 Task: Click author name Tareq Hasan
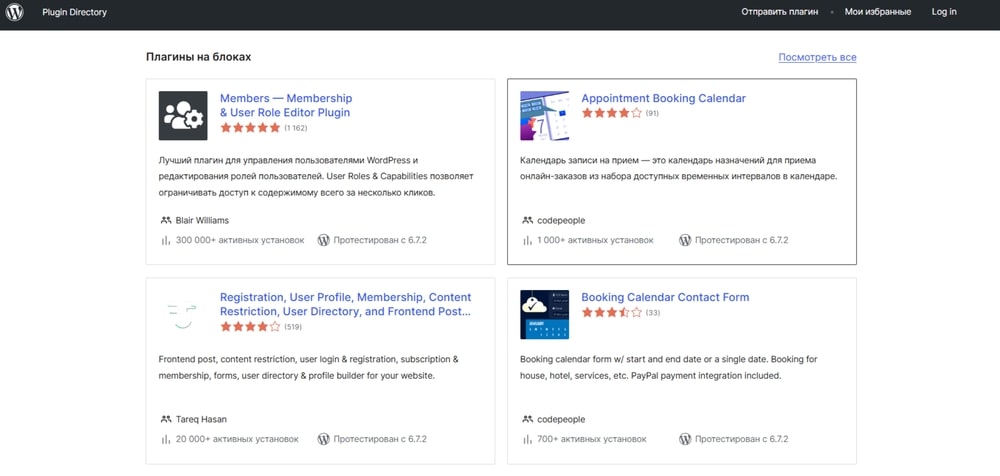point(201,419)
